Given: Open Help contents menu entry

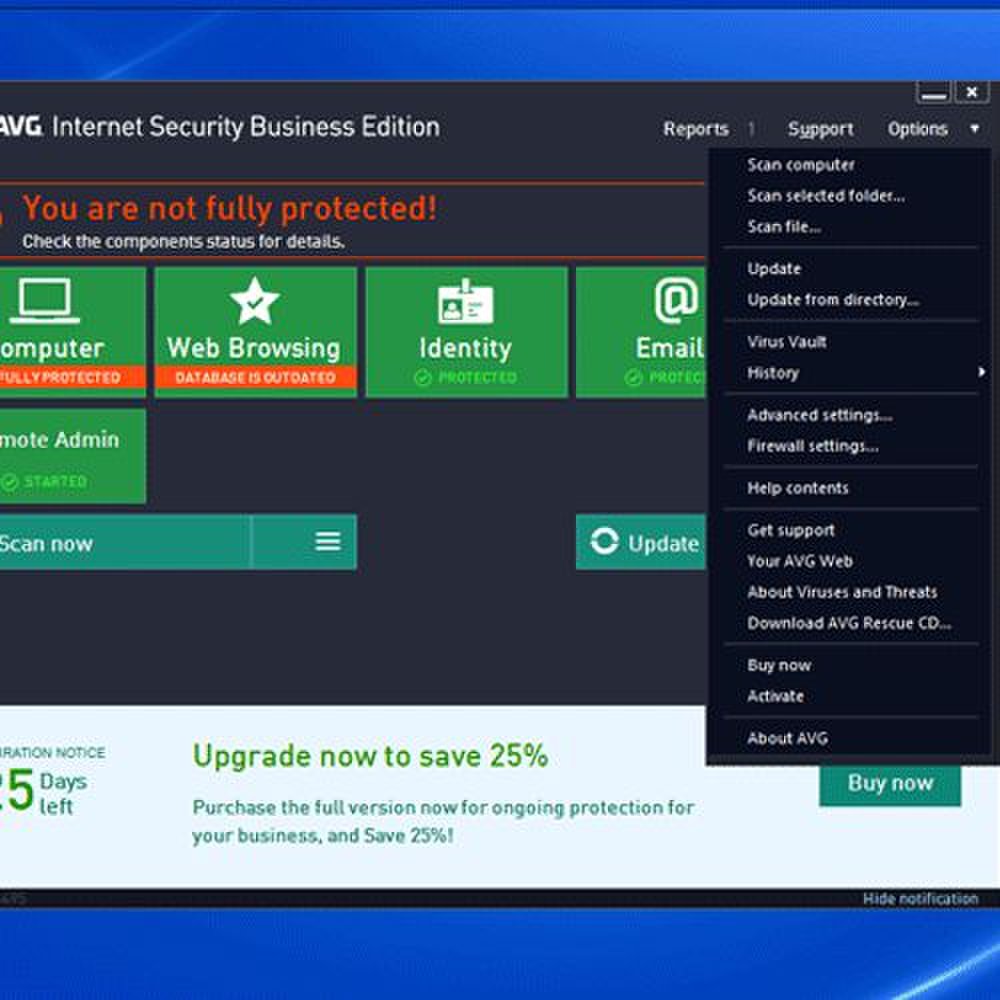Looking at the screenshot, I should click(x=798, y=488).
